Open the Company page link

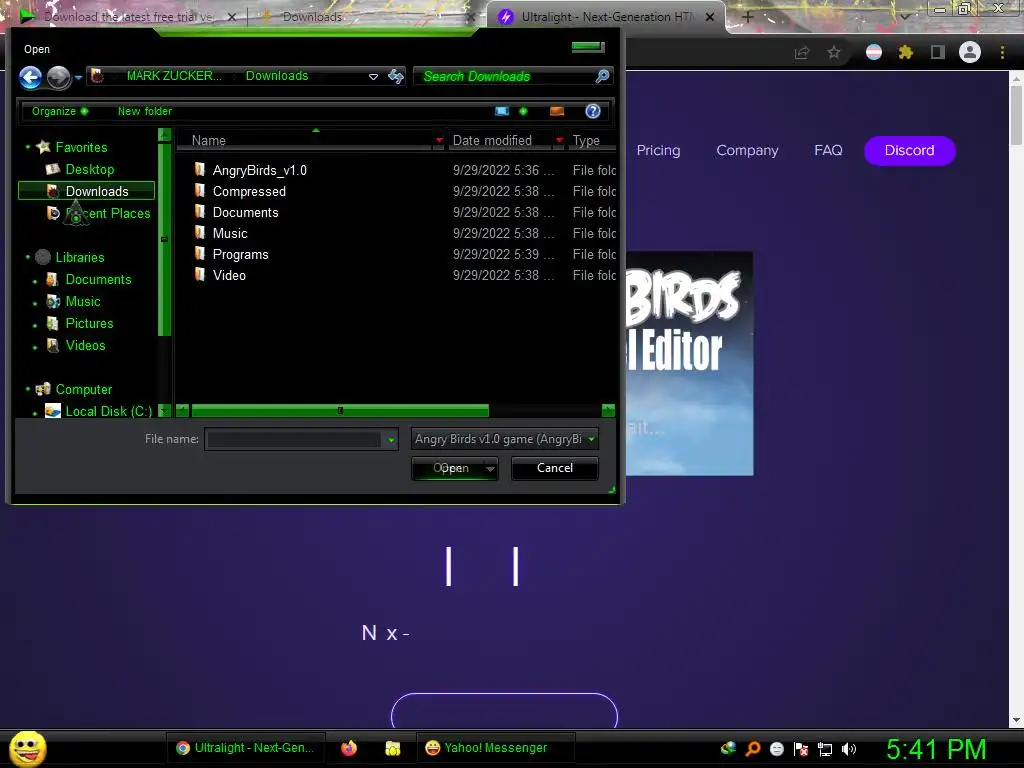(747, 150)
